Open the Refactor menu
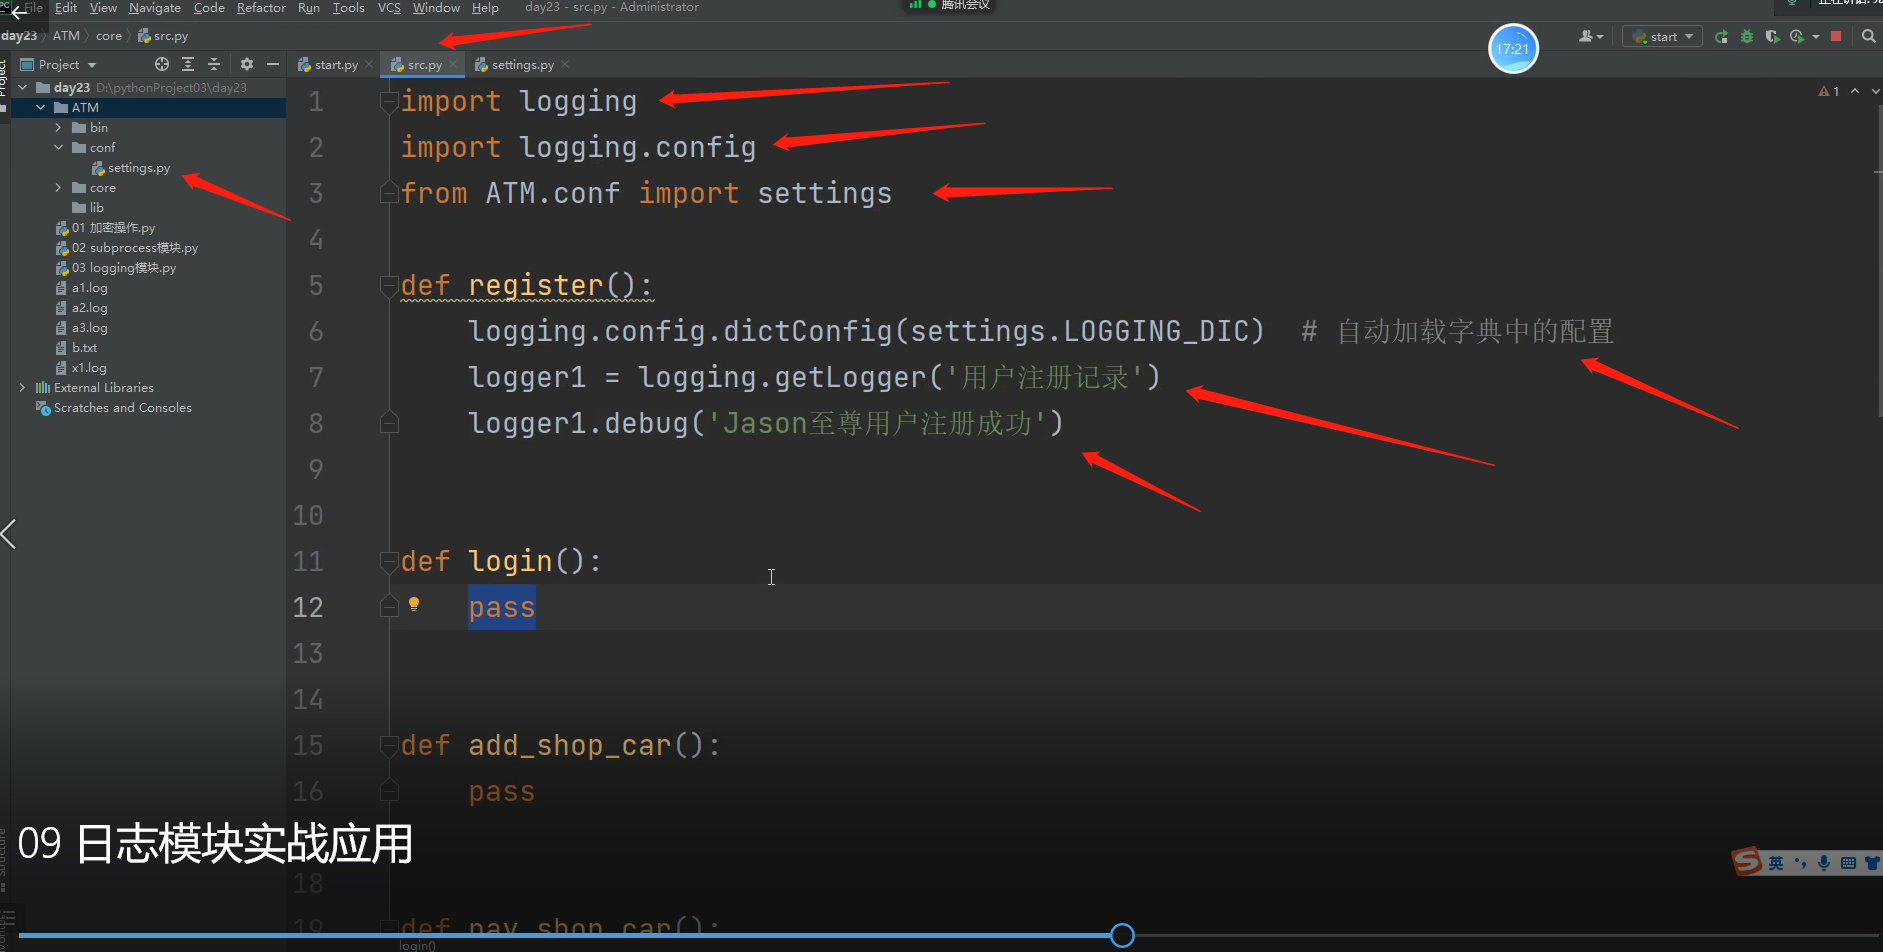Image resolution: width=1883 pixels, height=952 pixels. click(x=261, y=8)
